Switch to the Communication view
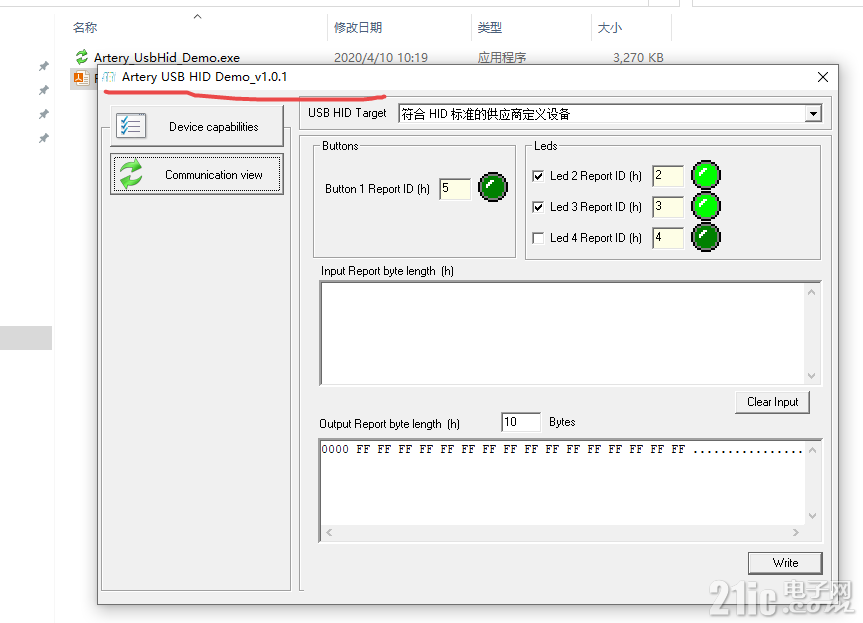The image size is (863, 623). tap(197, 174)
